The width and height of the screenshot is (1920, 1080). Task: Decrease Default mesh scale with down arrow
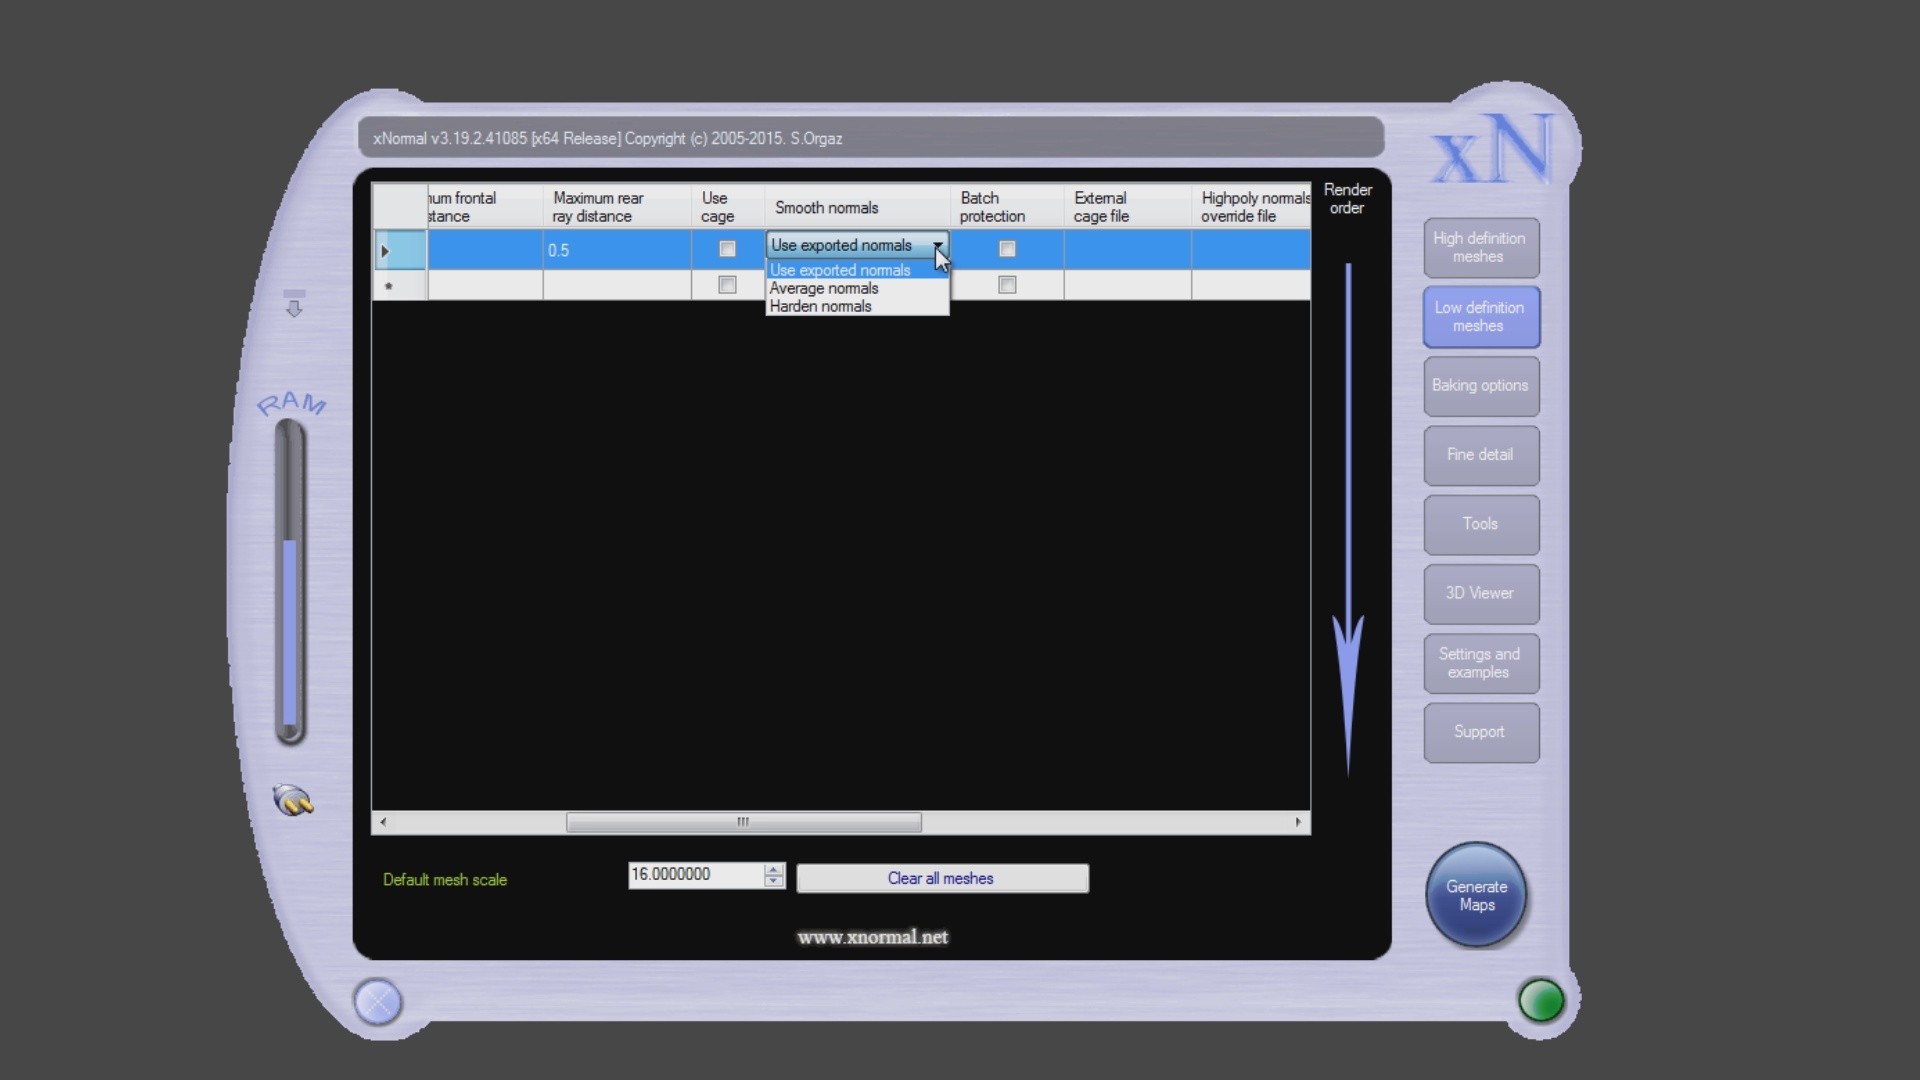774,881
